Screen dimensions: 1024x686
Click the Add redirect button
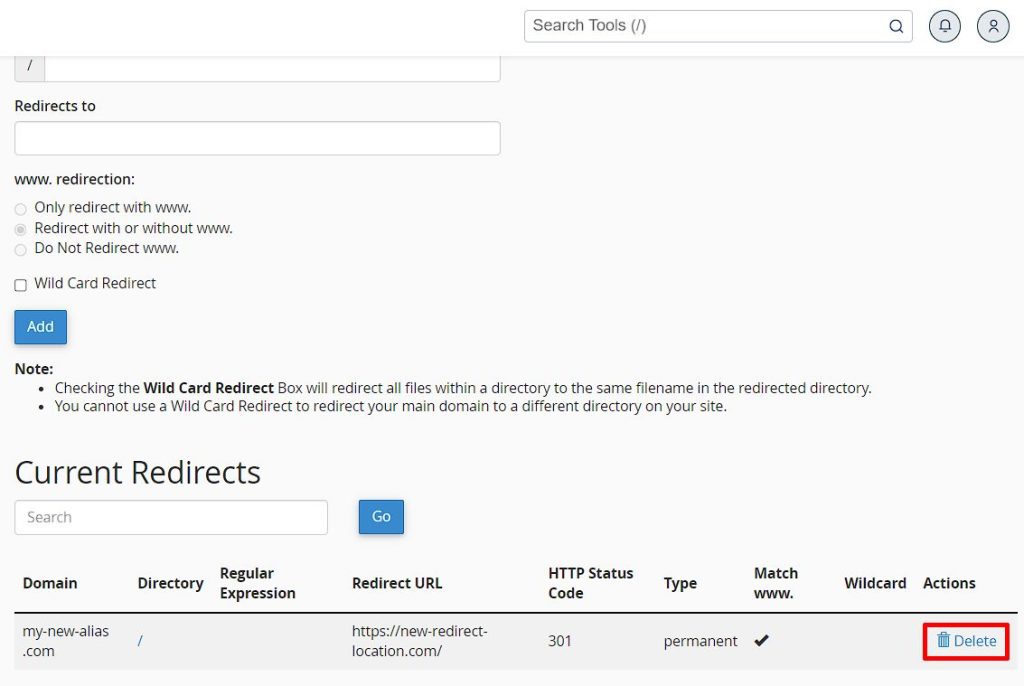tap(40, 327)
